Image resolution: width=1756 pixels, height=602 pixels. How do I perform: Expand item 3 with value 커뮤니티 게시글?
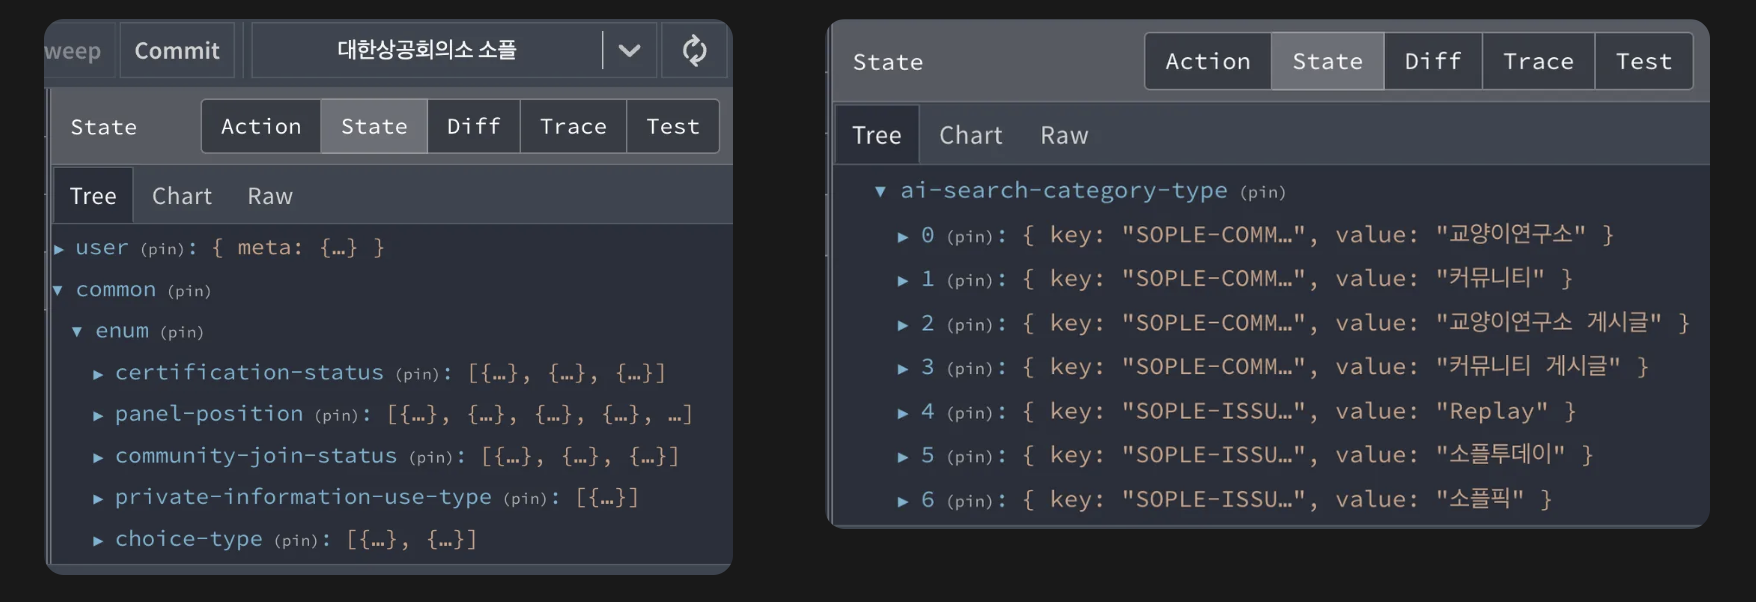click(x=903, y=369)
